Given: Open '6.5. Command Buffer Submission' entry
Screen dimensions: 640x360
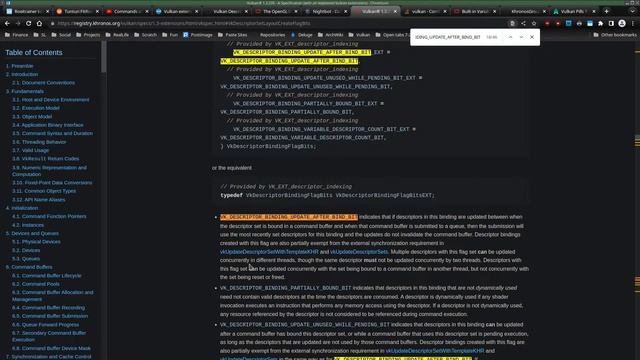Looking at the screenshot, I should pyautogui.click(x=50, y=316).
